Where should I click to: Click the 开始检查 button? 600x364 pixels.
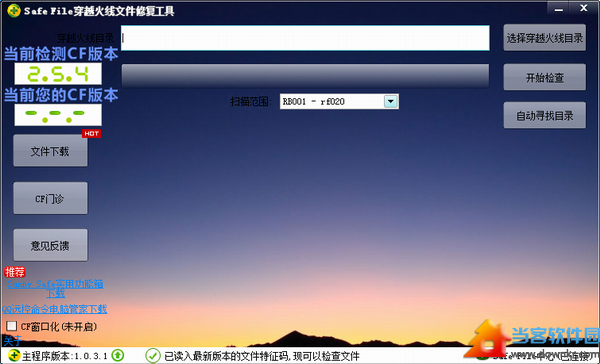pos(545,77)
